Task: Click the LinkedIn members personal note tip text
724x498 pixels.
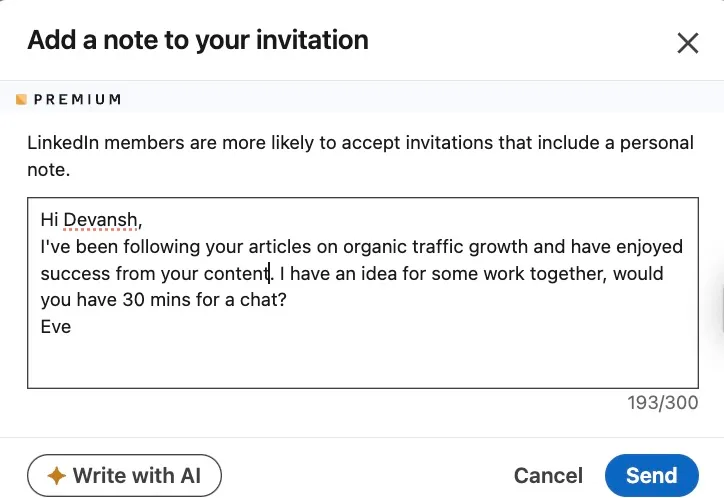Action: [x=360, y=156]
